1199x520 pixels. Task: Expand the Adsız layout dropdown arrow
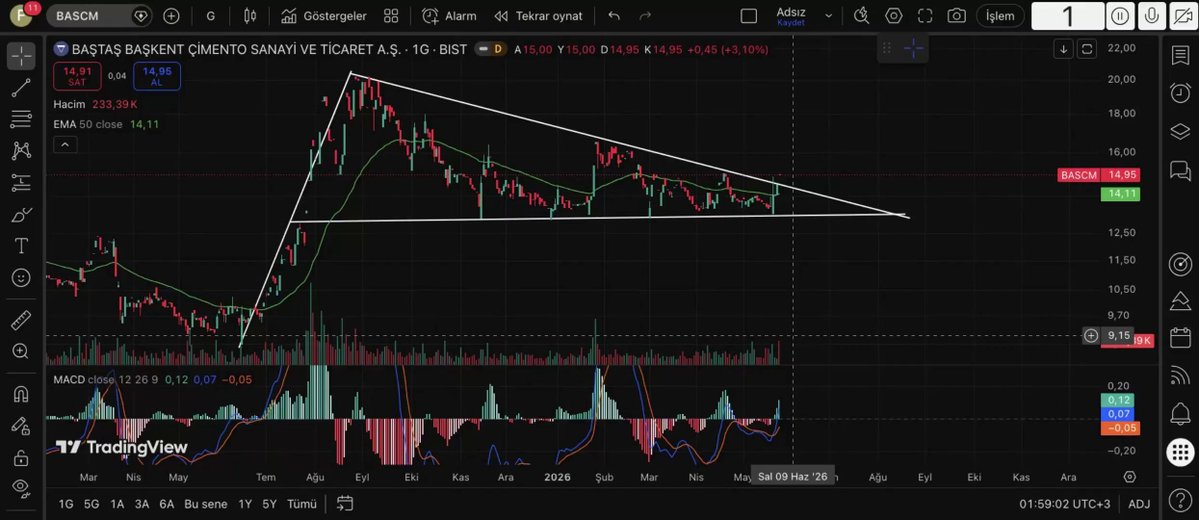click(828, 16)
